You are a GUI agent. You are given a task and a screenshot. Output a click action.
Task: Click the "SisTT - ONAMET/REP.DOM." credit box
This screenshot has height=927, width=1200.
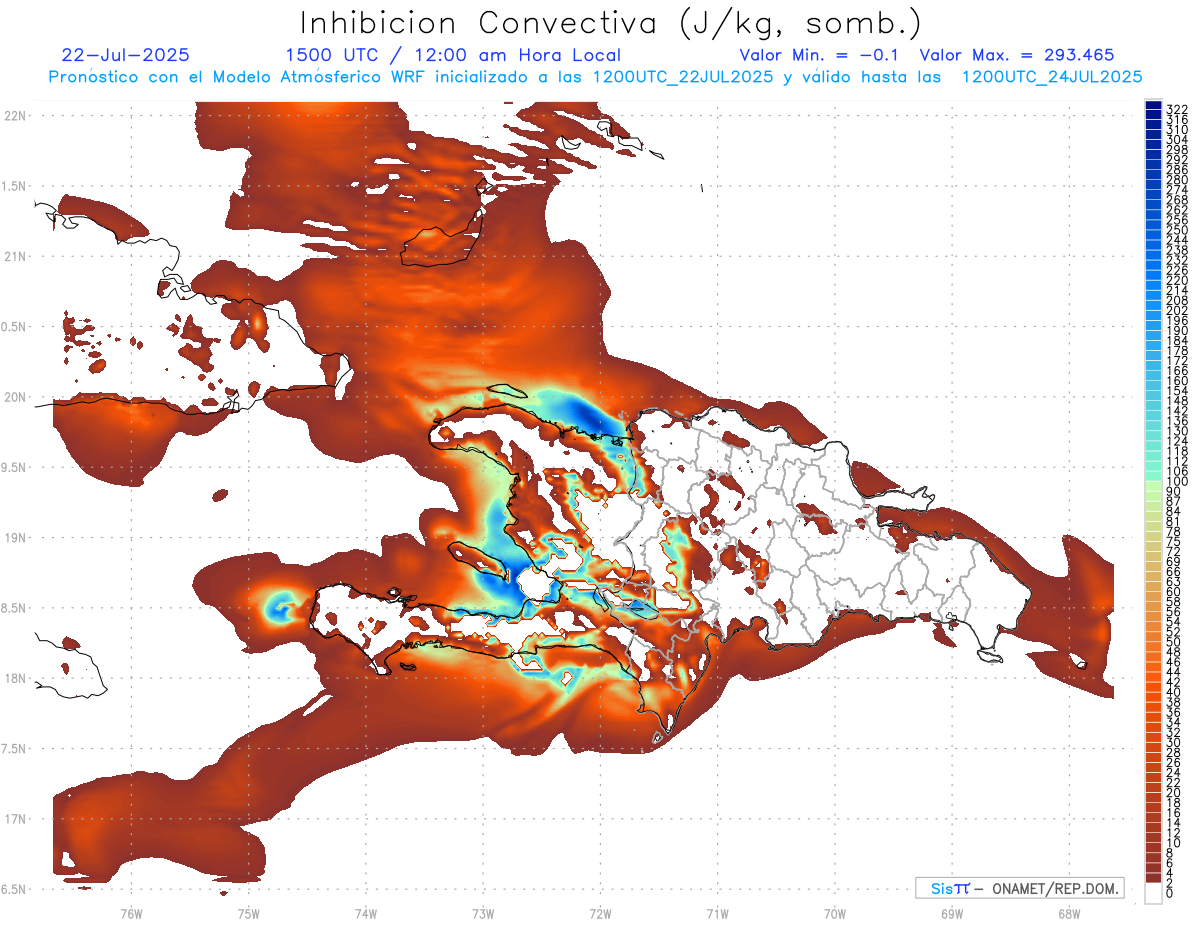click(1019, 888)
